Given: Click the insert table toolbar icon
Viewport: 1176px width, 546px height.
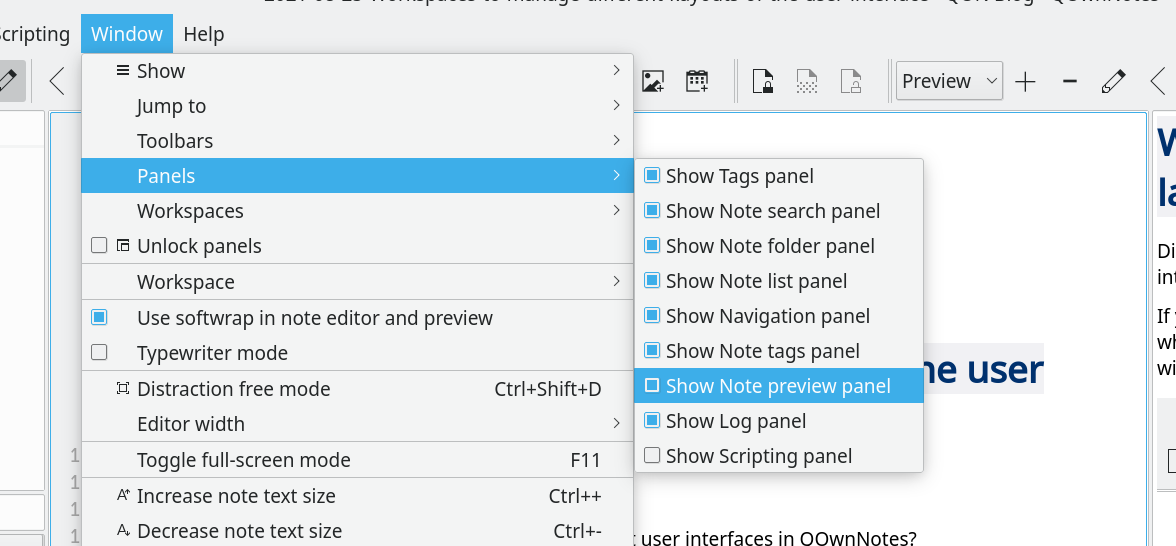Looking at the screenshot, I should click(x=697, y=81).
